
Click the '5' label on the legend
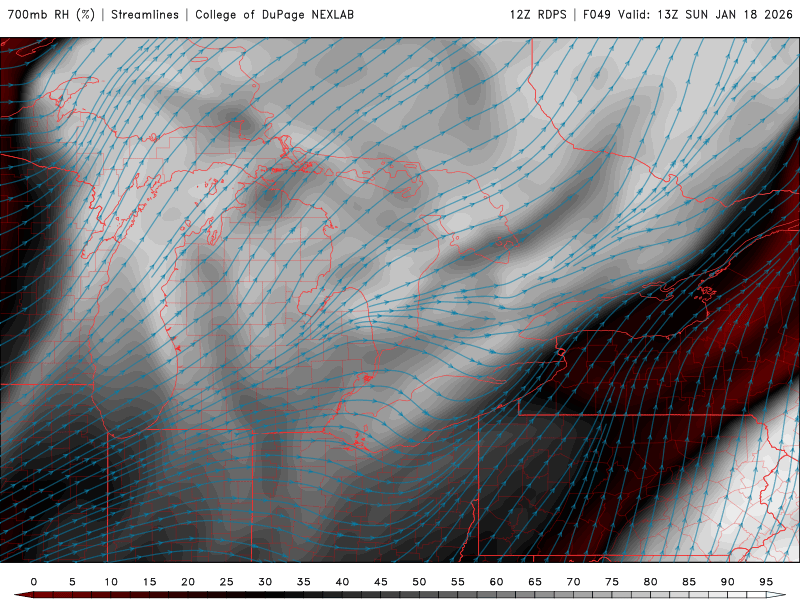(72, 582)
